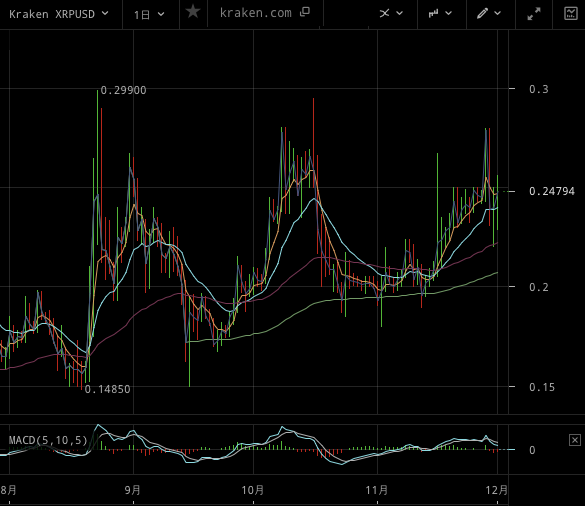Close the MACD indicator panel
585x506 pixels.
pos(575,440)
